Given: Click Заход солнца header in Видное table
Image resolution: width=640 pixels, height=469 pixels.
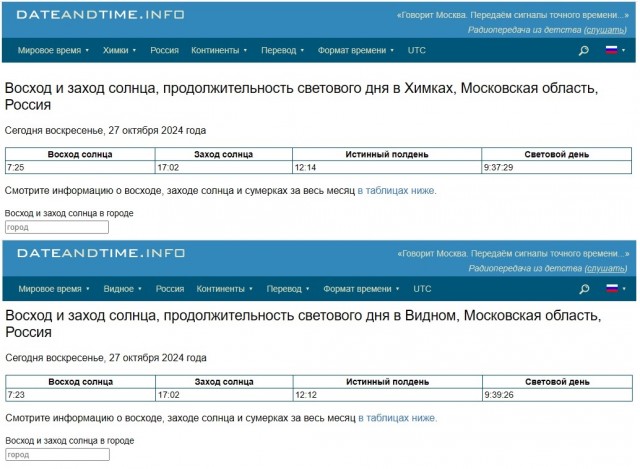Looking at the screenshot, I should click(x=224, y=382).
